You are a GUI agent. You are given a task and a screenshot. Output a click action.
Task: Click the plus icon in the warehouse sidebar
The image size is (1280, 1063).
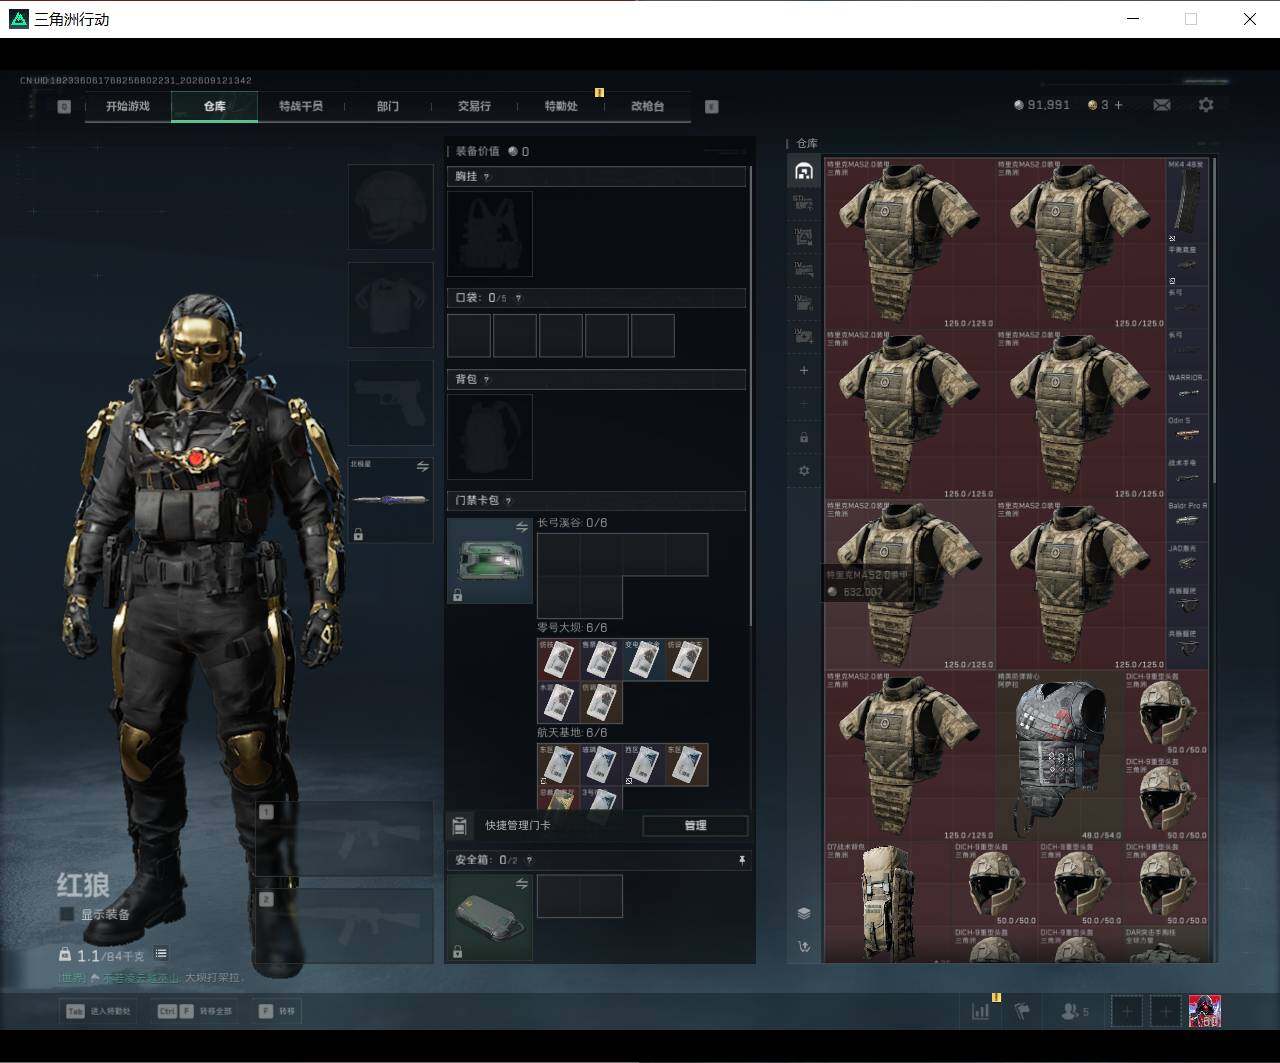(804, 370)
